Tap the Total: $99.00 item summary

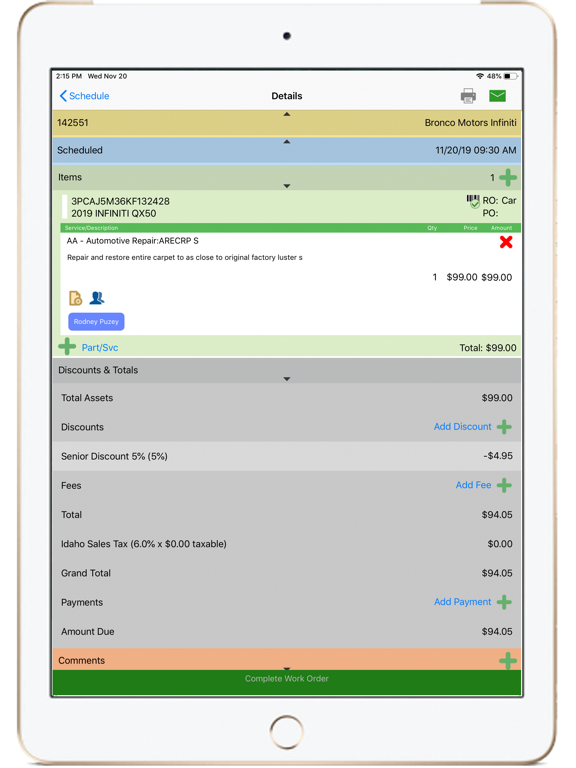[487, 348]
